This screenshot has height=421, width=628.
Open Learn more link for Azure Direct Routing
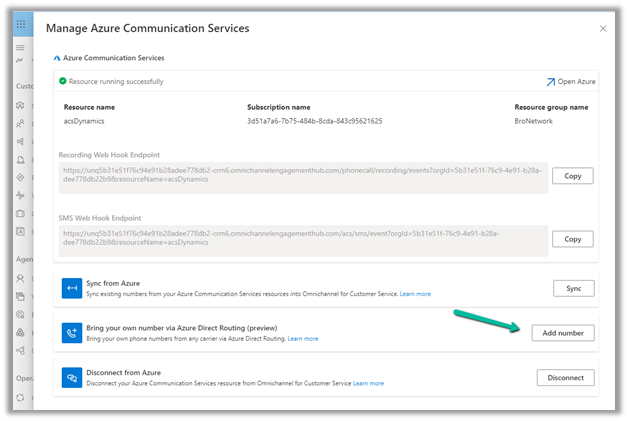(x=303, y=339)
